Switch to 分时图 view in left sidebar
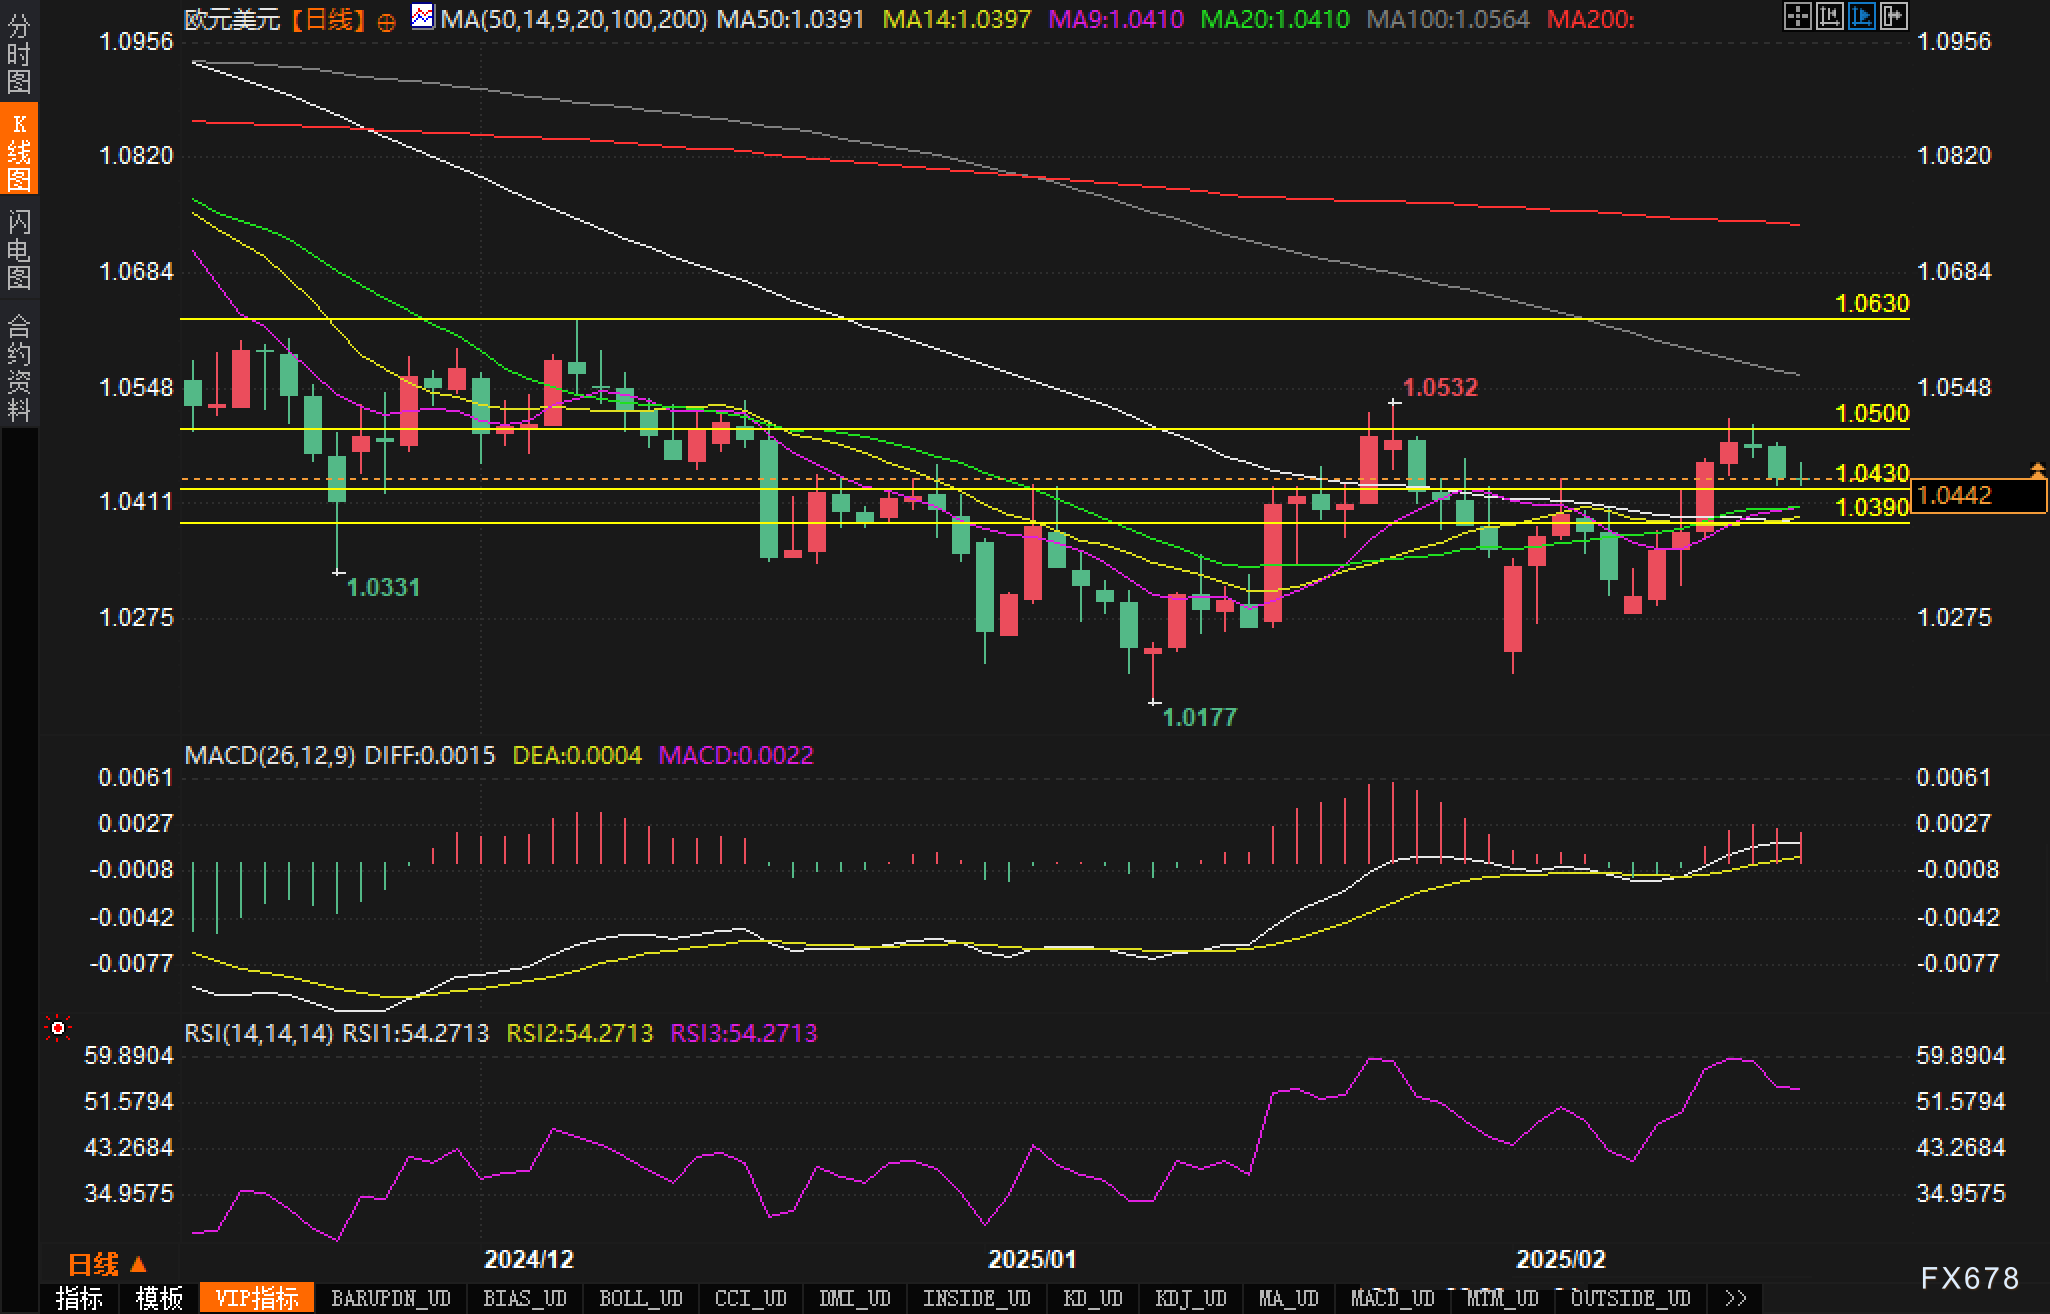 [x=18, y=54]
